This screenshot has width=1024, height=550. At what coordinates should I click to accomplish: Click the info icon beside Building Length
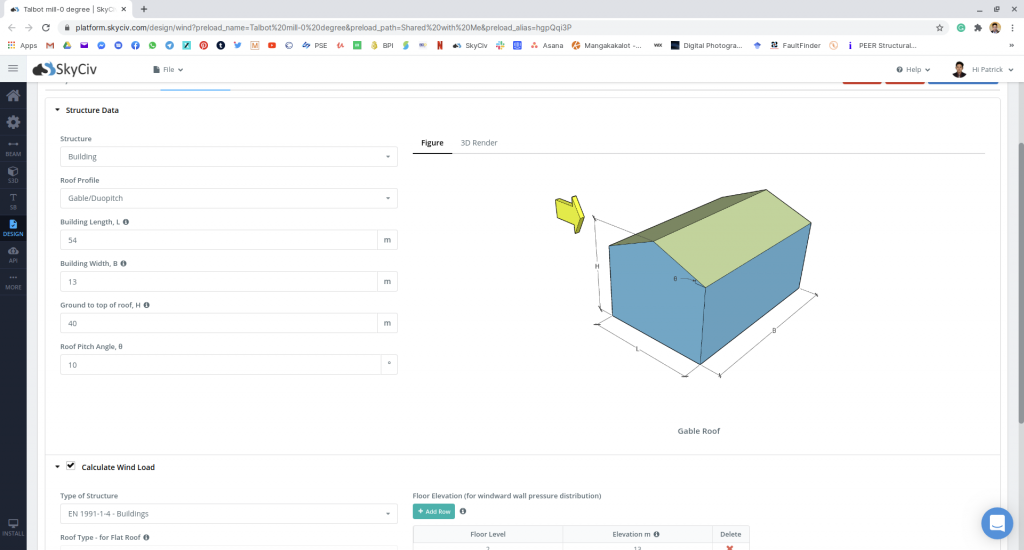tap(126, 222)
